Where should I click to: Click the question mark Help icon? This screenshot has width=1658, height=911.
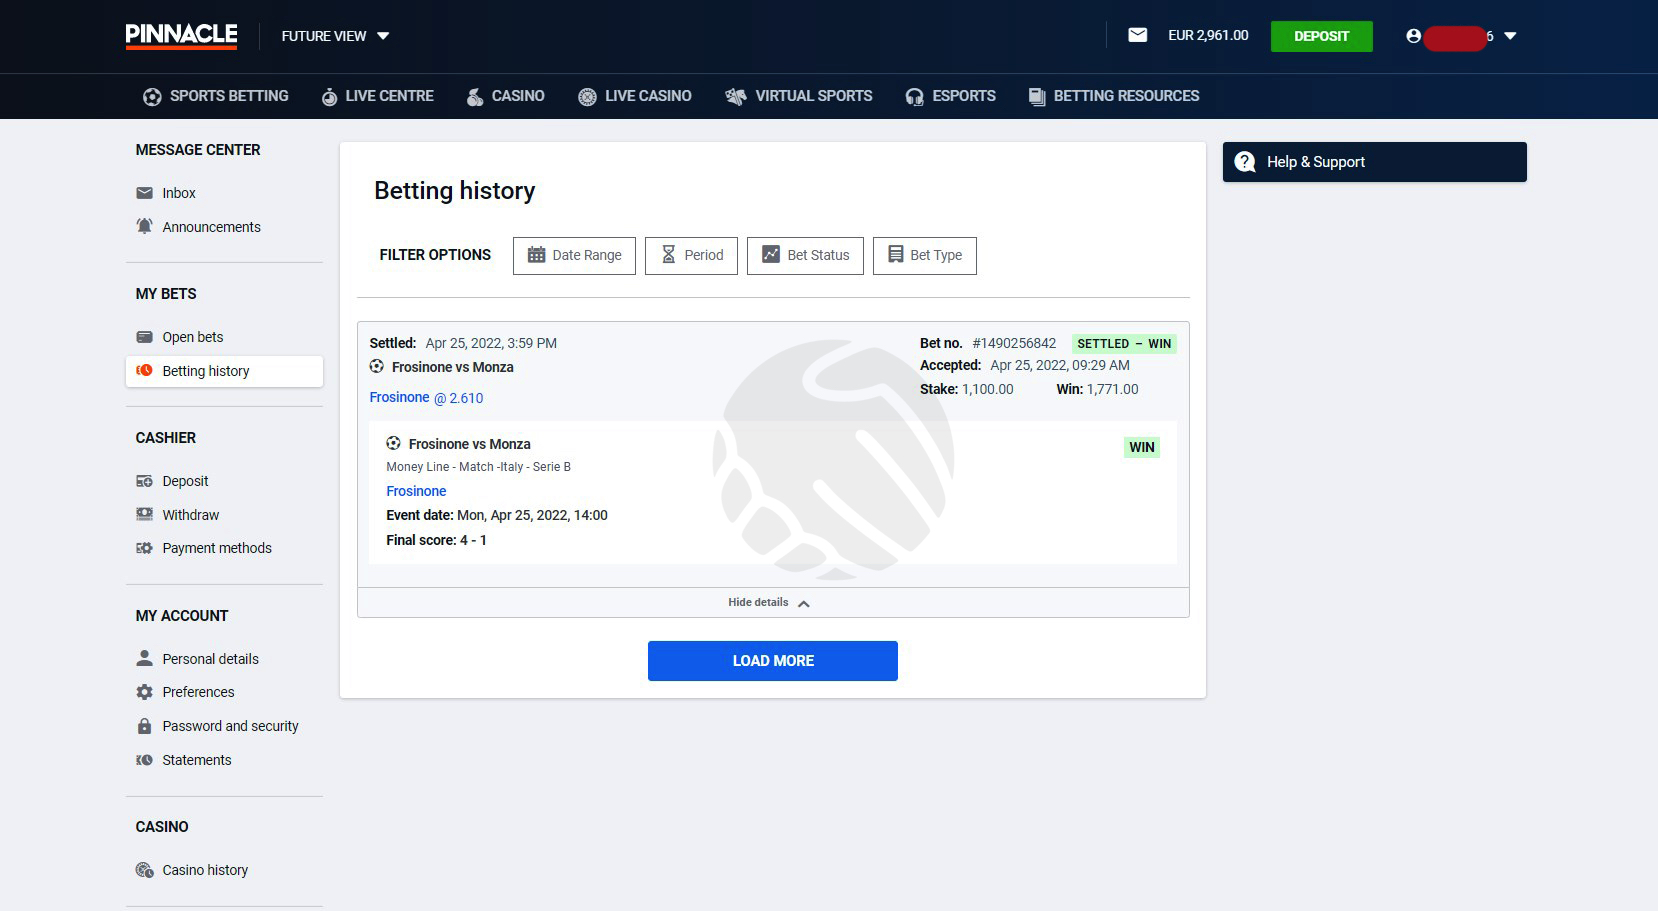(x=1245, y=162)
